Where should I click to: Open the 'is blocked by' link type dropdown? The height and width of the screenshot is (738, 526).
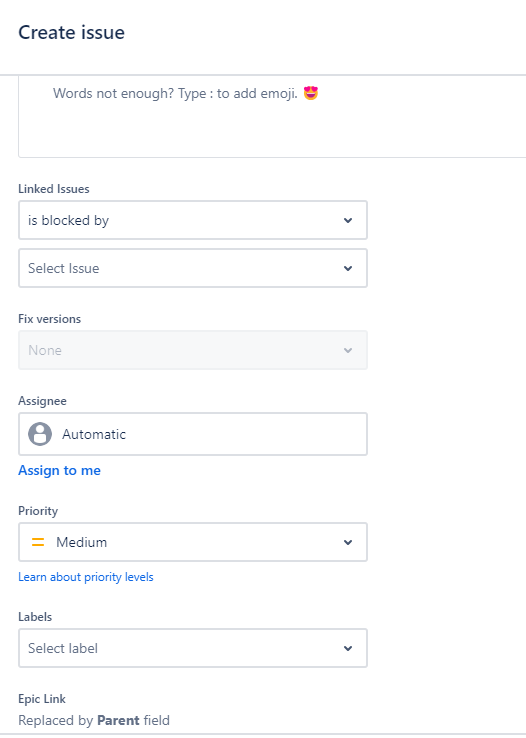tap(193, 220)
